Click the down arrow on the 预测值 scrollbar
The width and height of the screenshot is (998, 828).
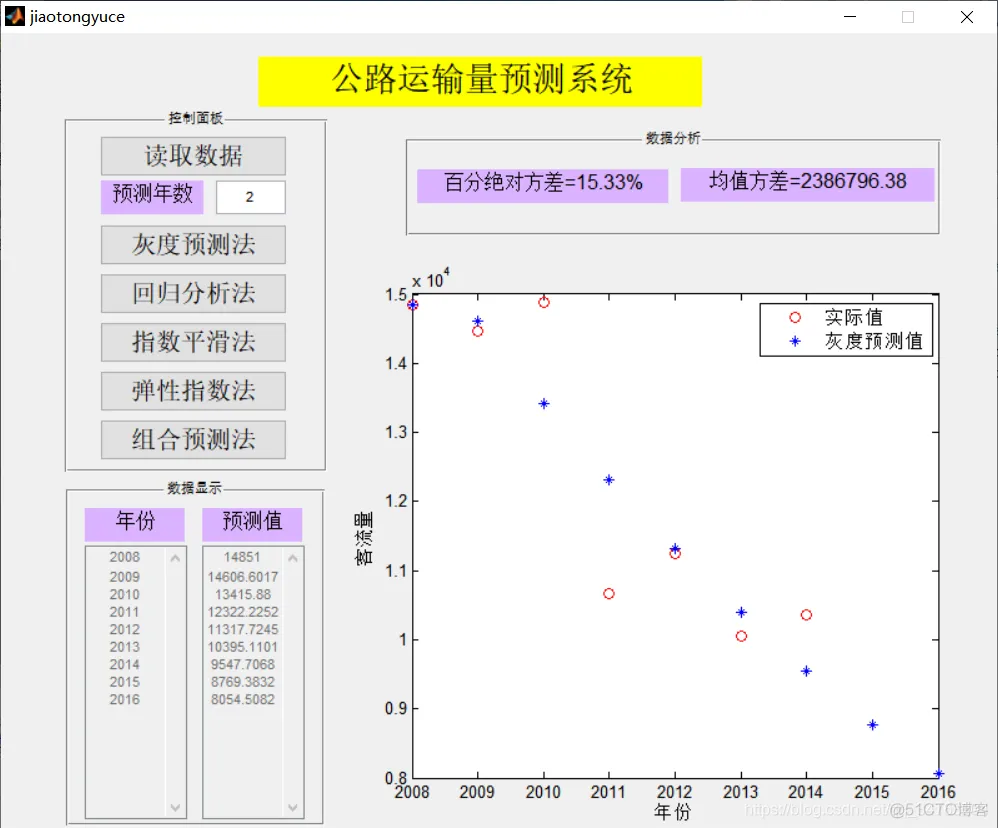292,806
